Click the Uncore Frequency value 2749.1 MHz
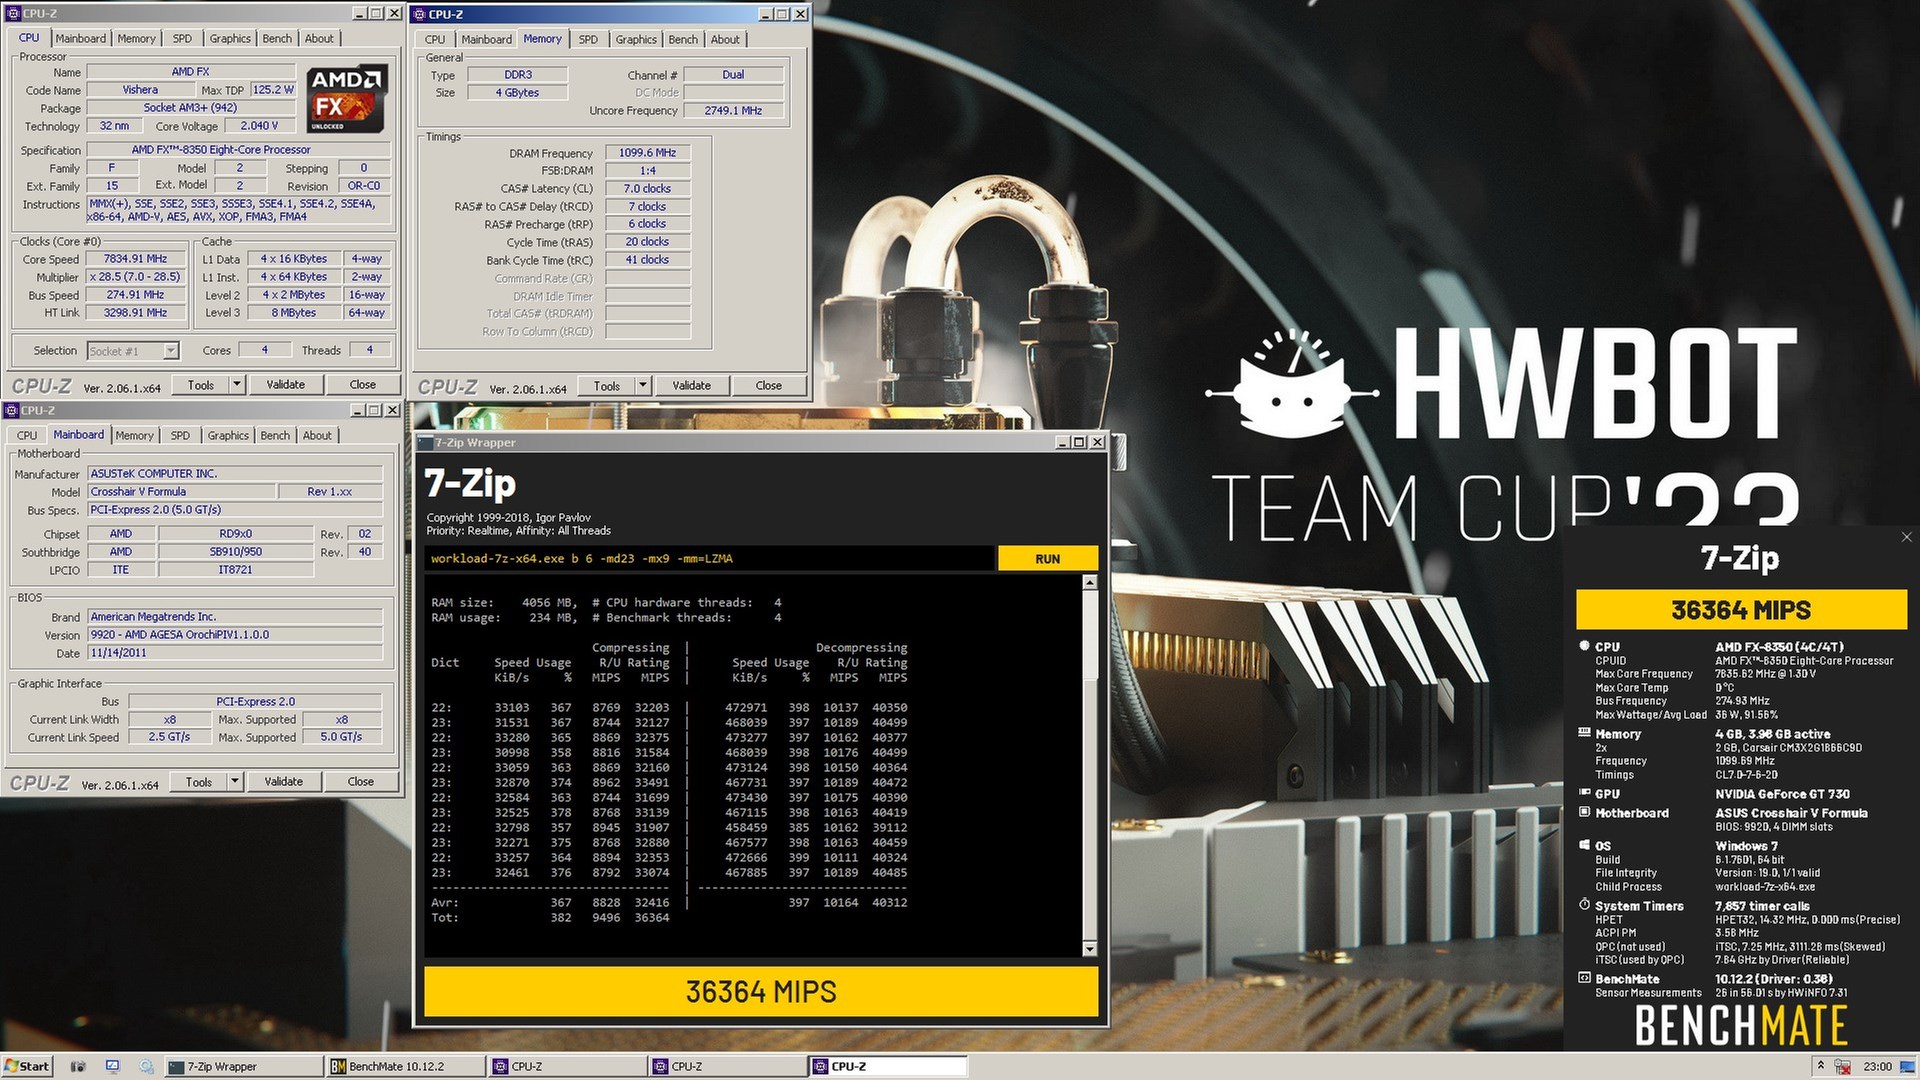Image resolution: width=1920 pixels, height=1080 pixels. pyautogui.click(x=733, y=110)
